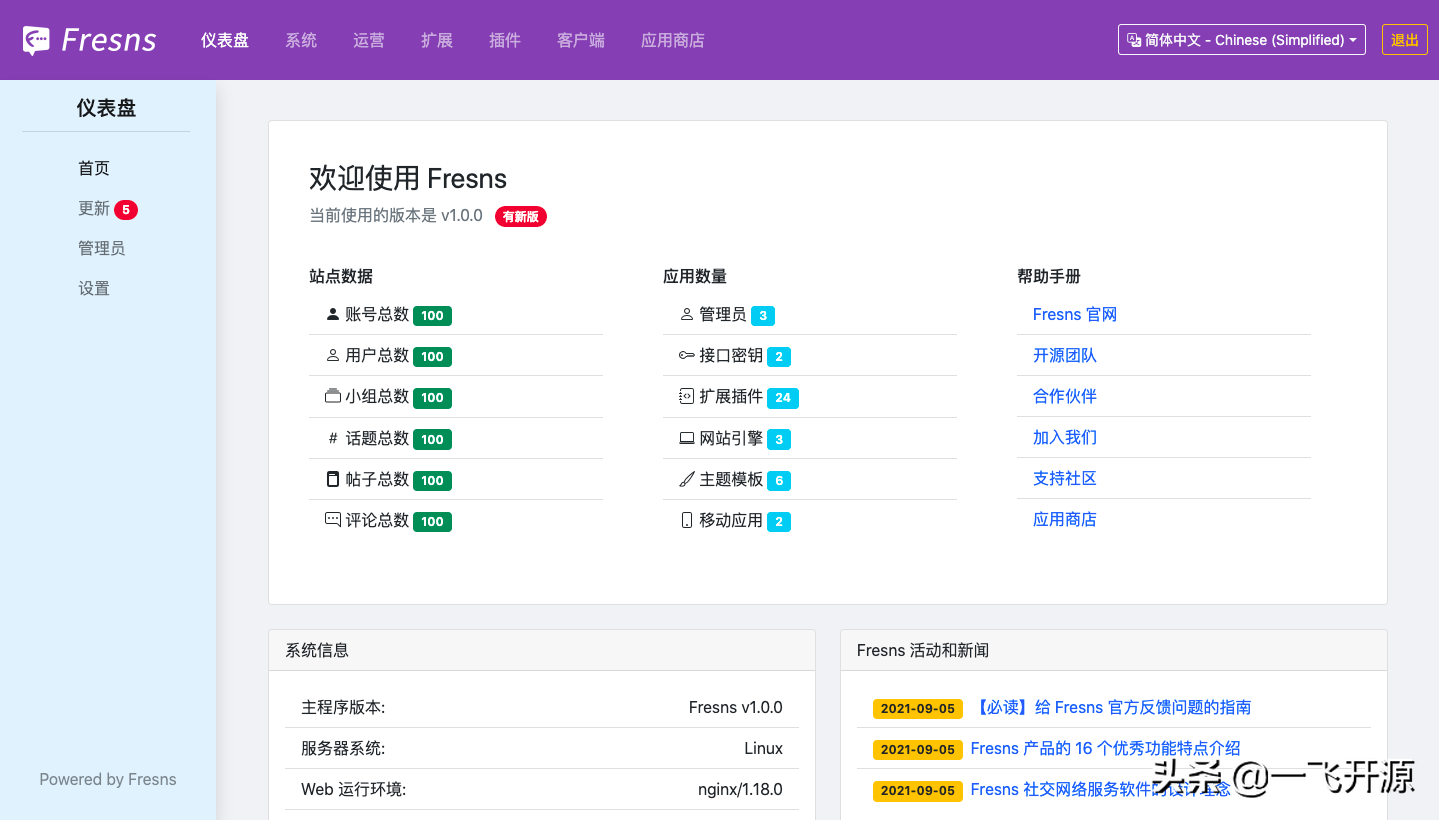Click the 用户总数 outline person icon

333,355
